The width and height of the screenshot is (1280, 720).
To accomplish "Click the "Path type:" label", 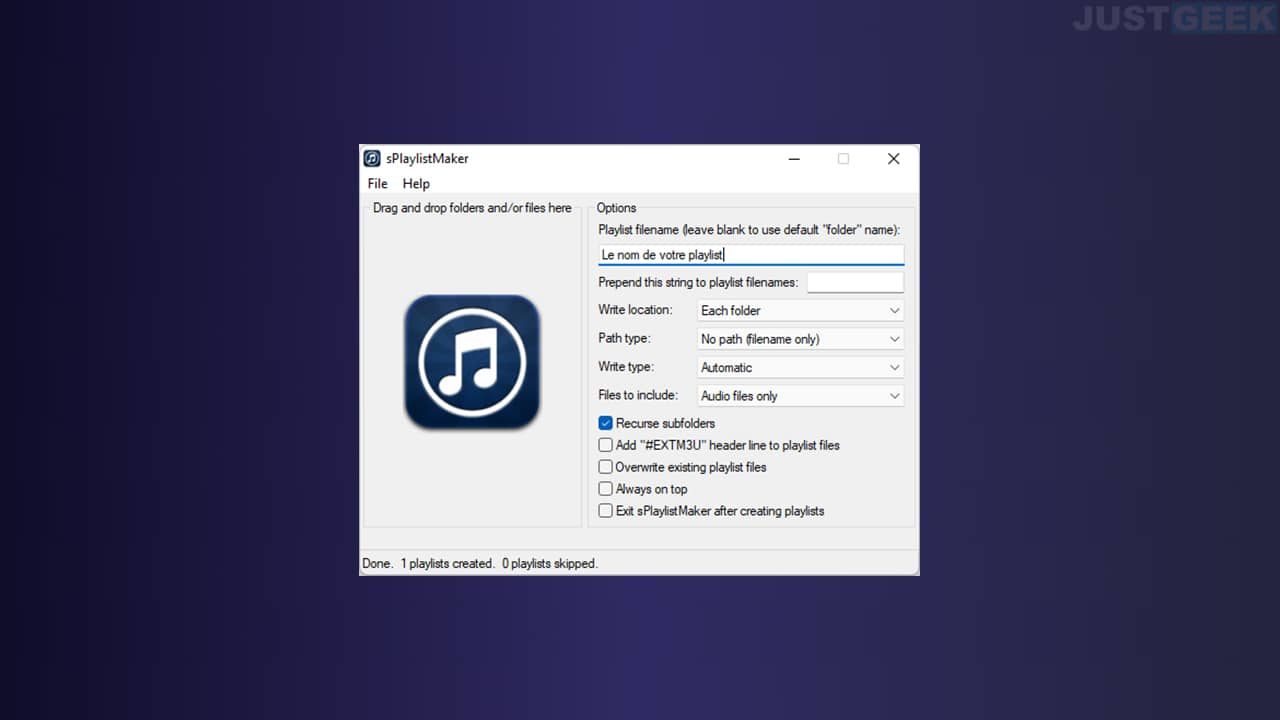I will (x=624, y=338).
